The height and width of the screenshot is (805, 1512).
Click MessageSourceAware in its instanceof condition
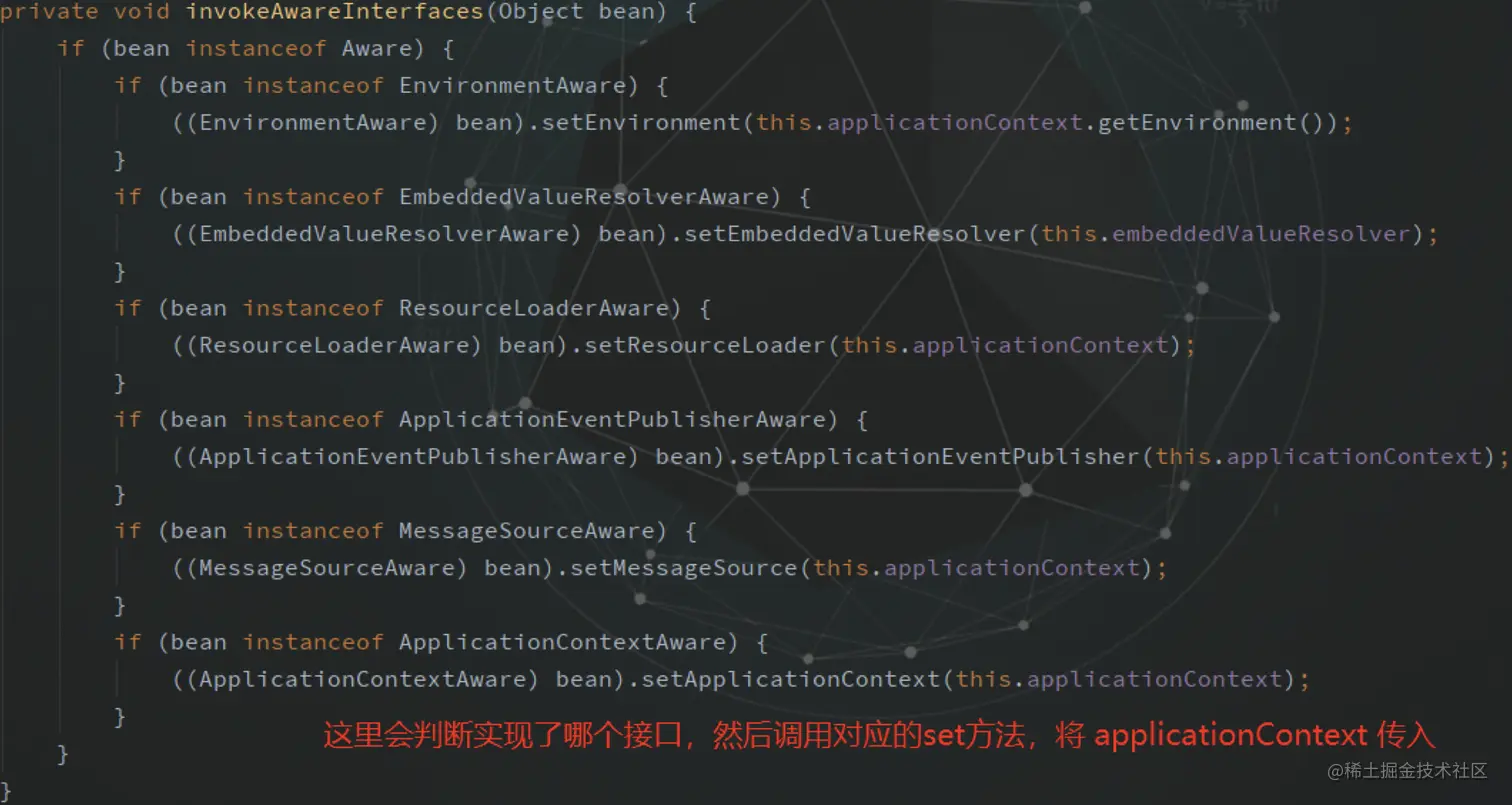point(527,530)
